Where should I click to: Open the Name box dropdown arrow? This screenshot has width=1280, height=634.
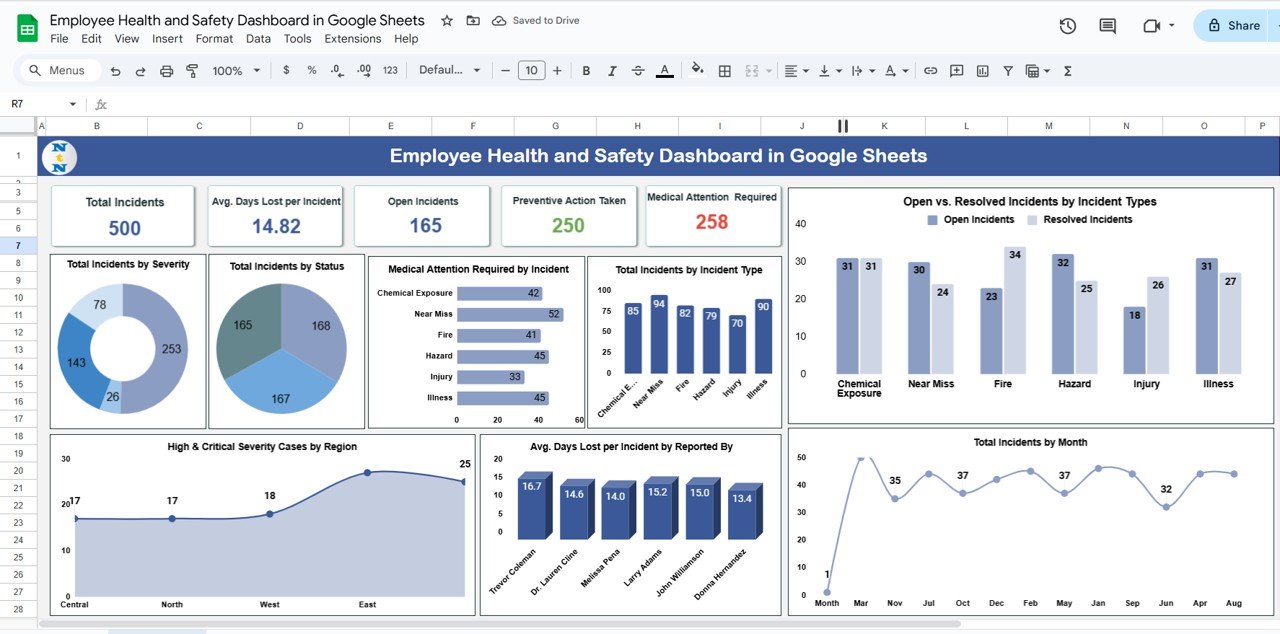[72, 104]
